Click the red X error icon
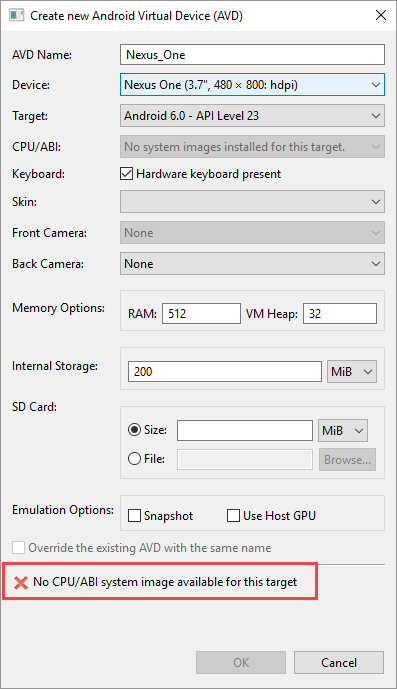Viewport: 397px width, 689px height. (x=21, y=583)
